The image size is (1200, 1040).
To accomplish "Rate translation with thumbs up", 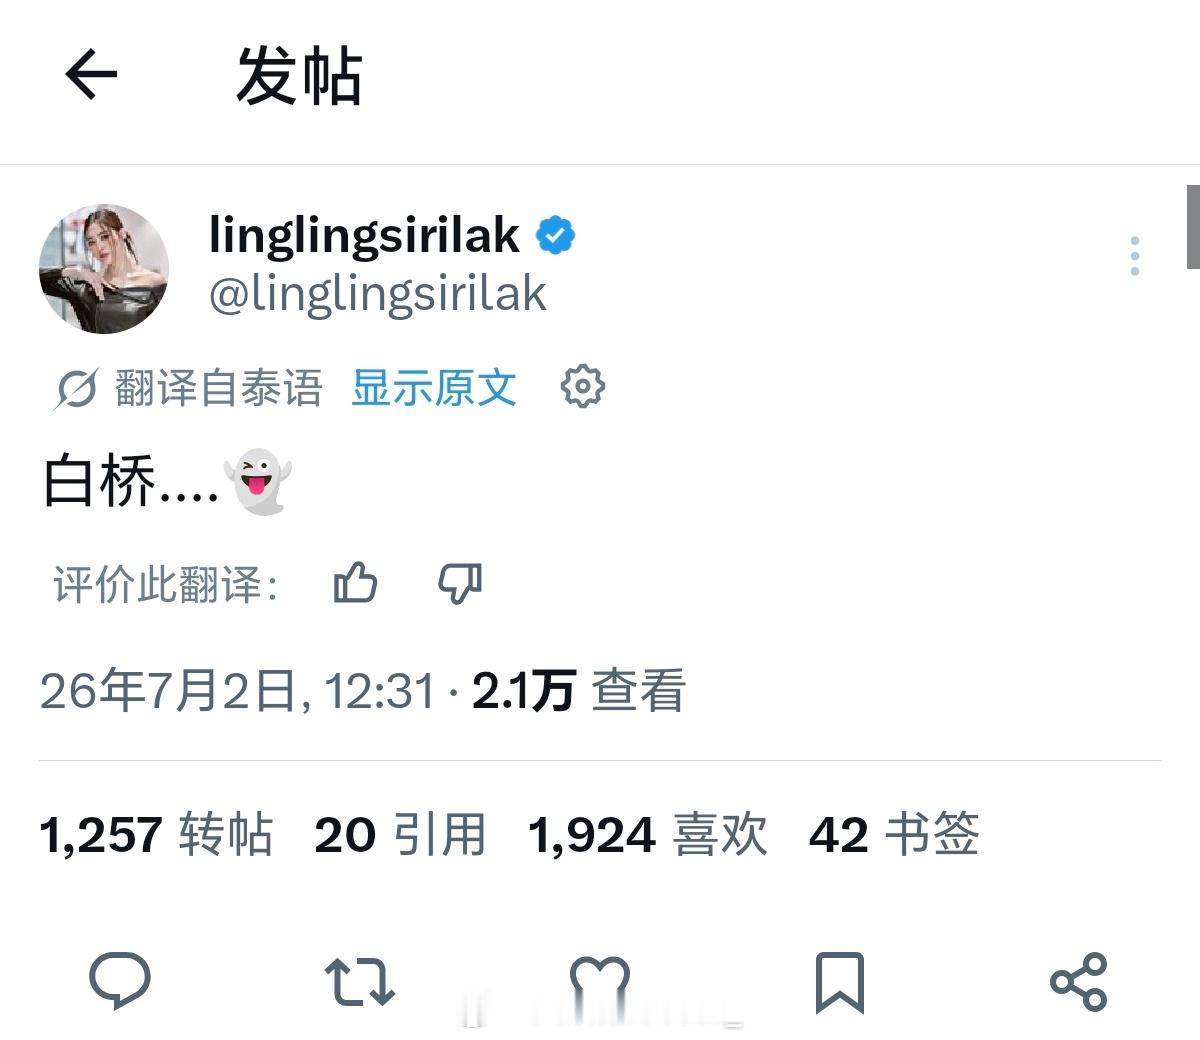I will click(x=355, y=582).
